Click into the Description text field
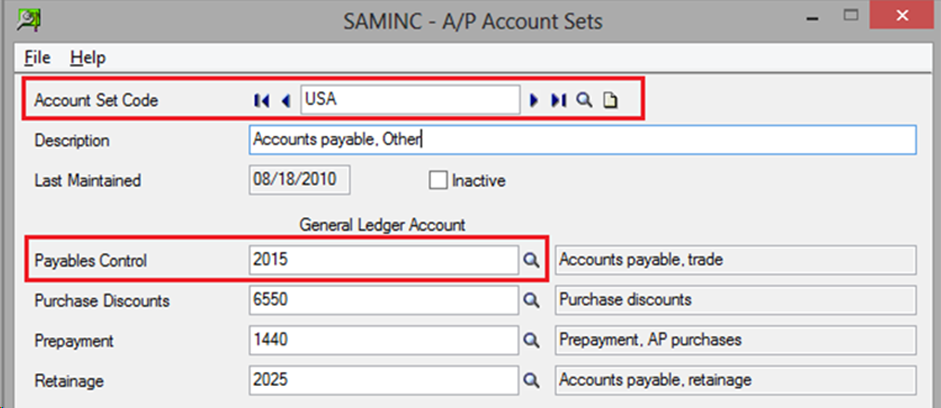Screen dimensions: 941x408 click(x=582, y=140)
